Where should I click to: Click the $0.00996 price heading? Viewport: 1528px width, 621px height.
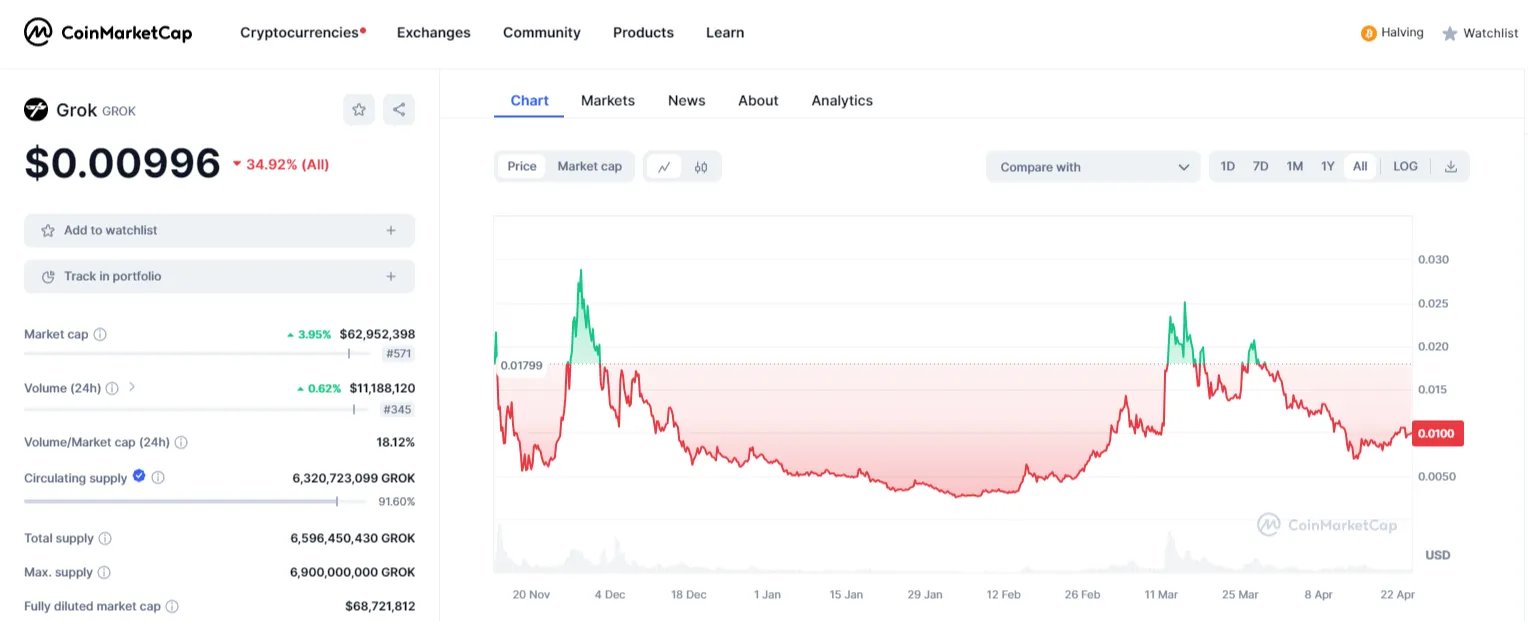tap(122, 163)
